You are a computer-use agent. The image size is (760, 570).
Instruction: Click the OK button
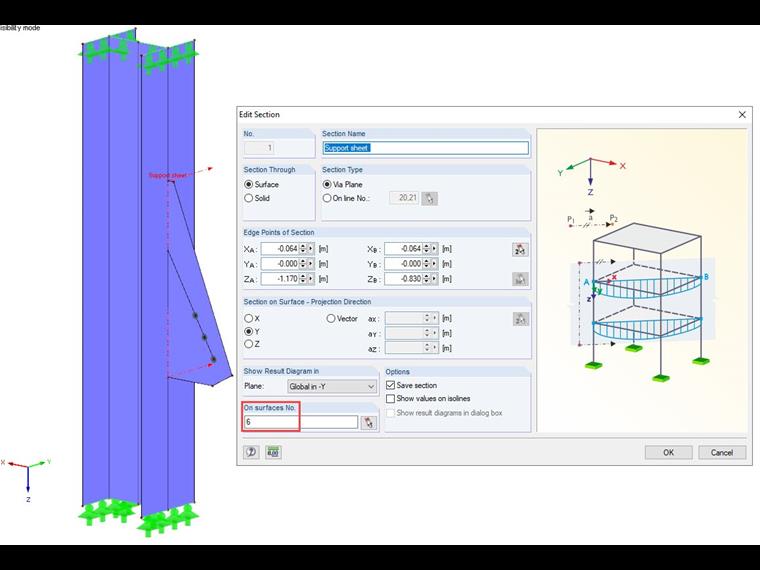click(x=668, y=452)
